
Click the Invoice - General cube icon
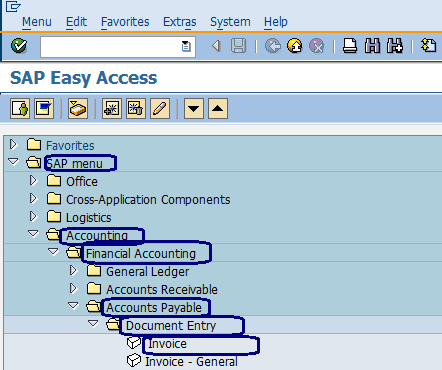(134, 361)
